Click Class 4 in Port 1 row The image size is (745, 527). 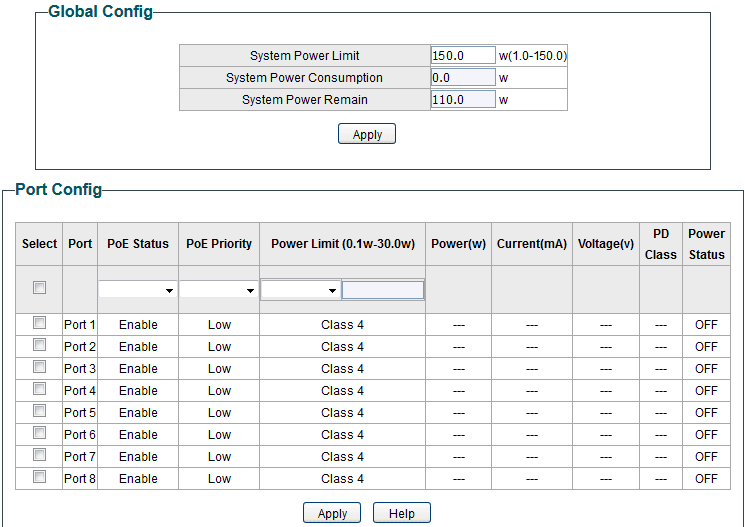tap(342, 325)
